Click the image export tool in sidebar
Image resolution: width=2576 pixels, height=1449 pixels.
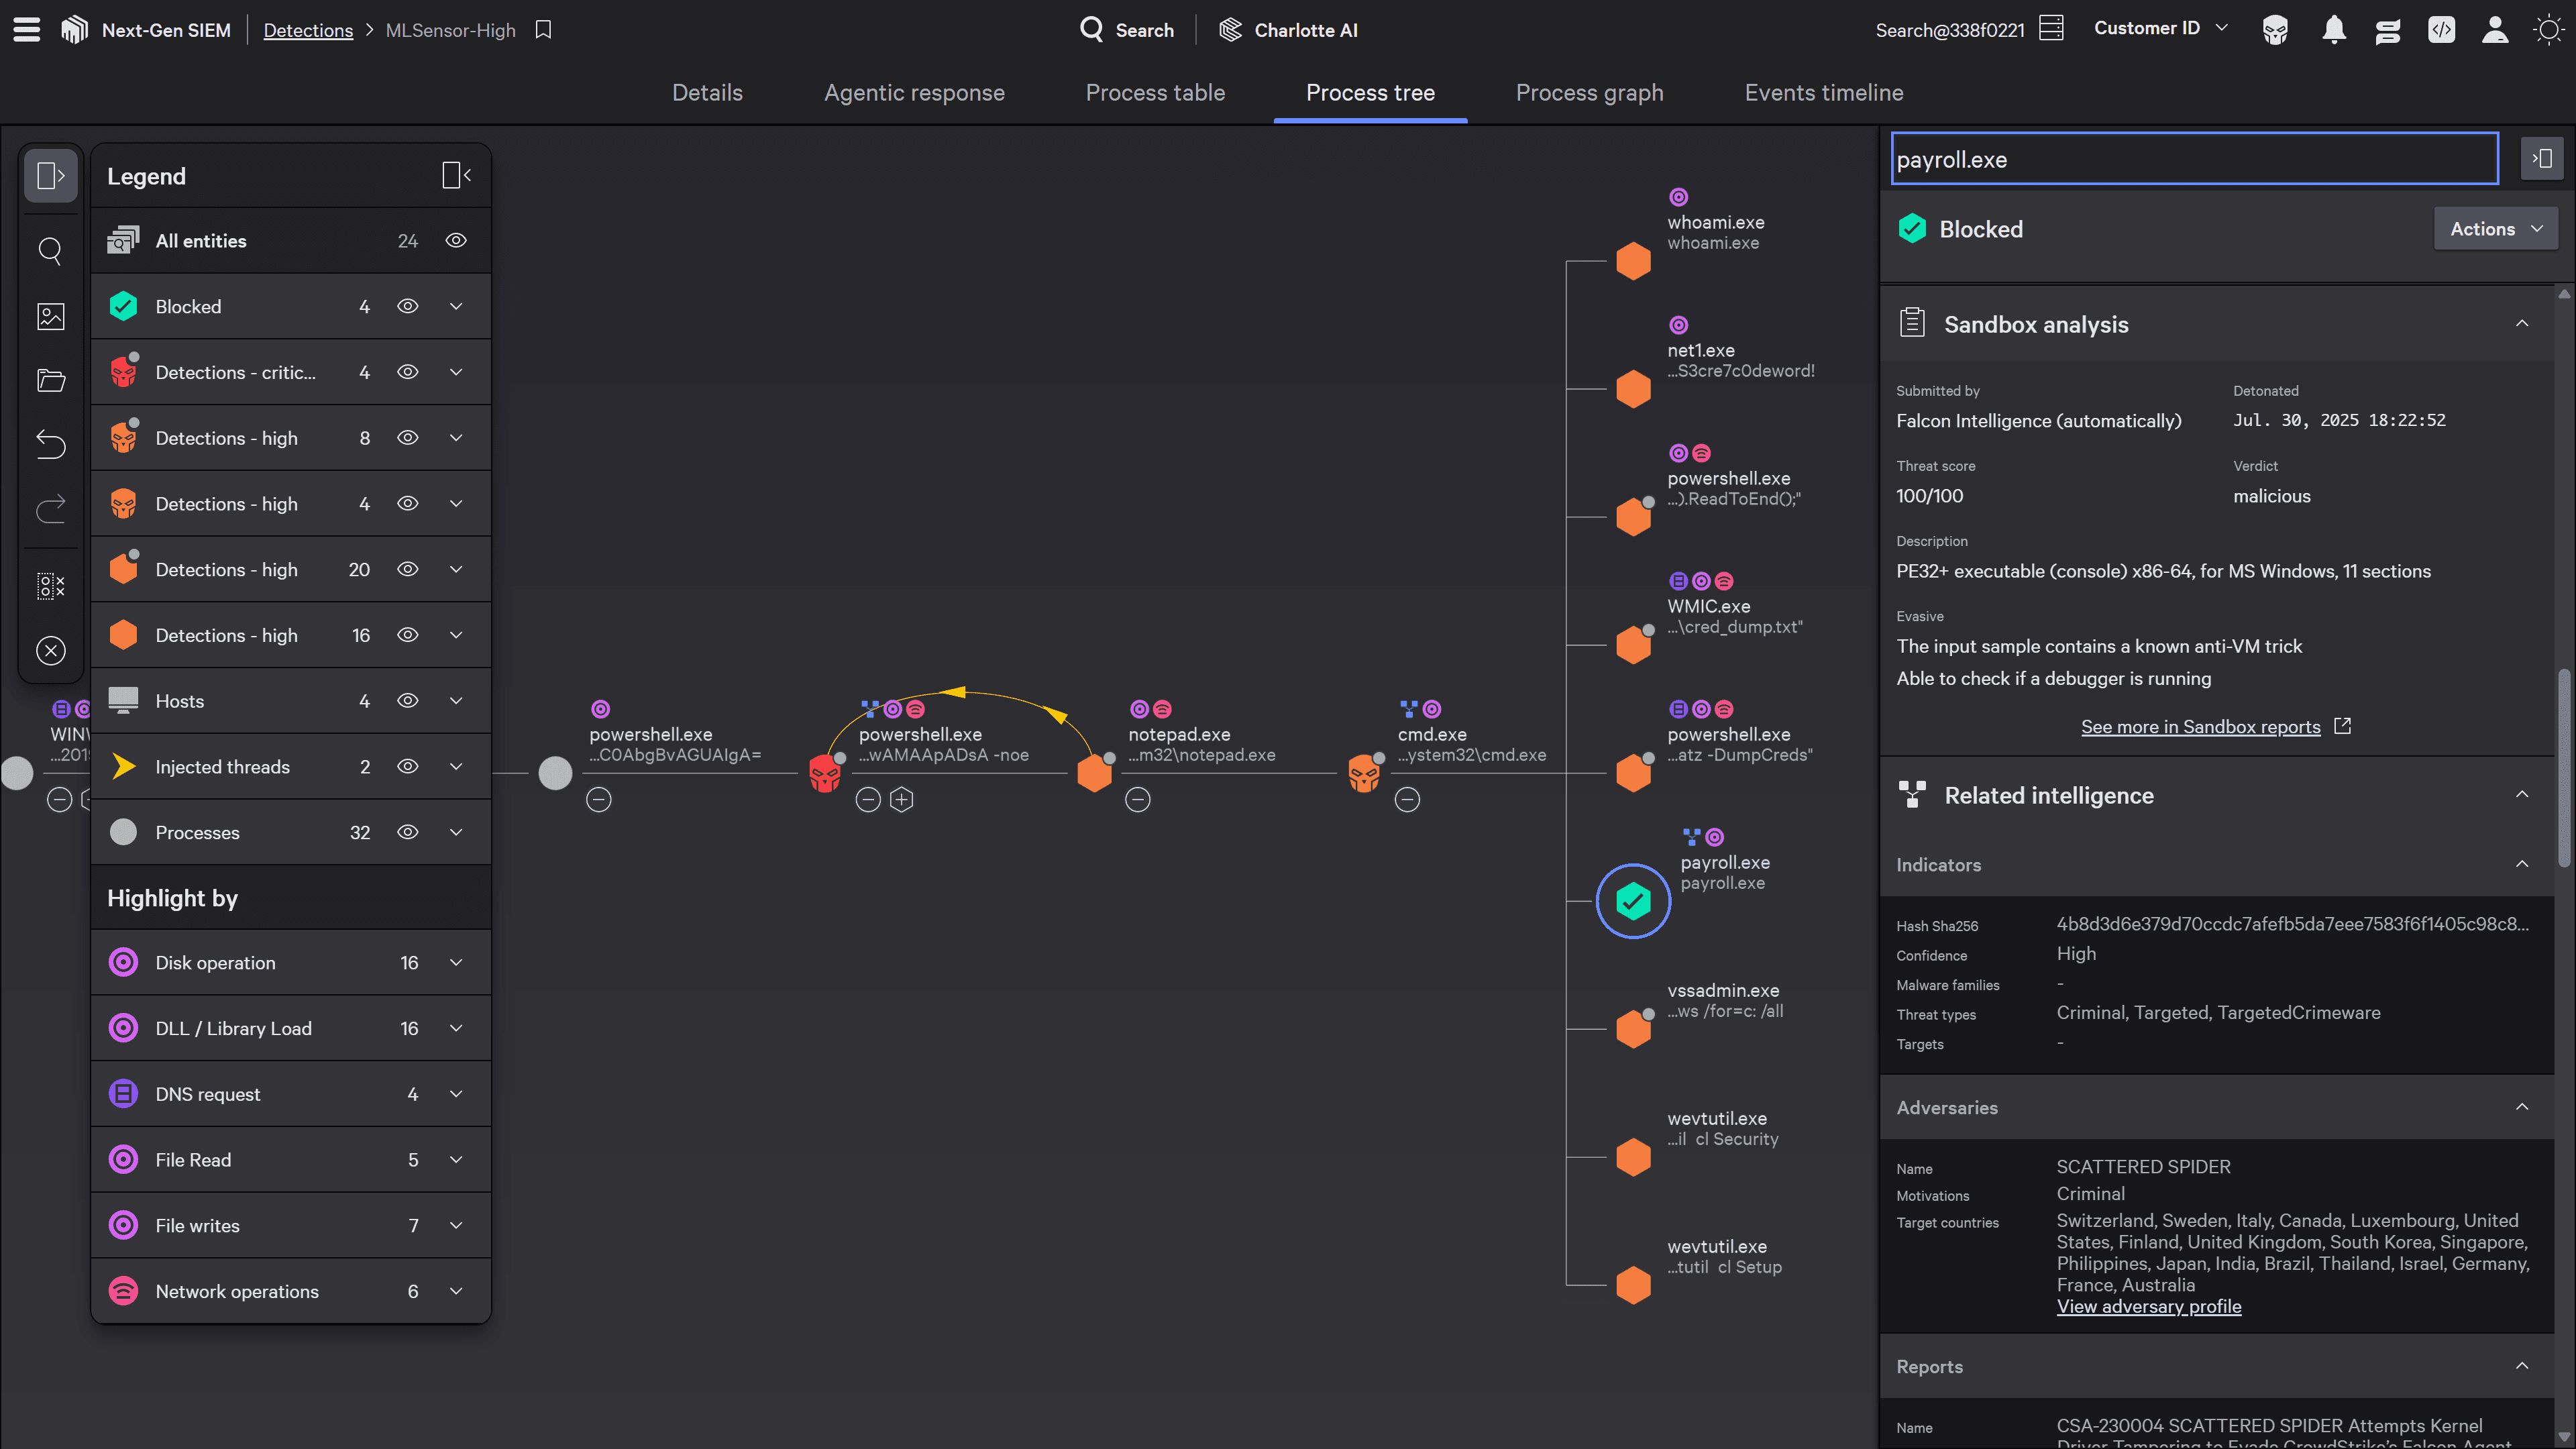[x=51, y=316]
